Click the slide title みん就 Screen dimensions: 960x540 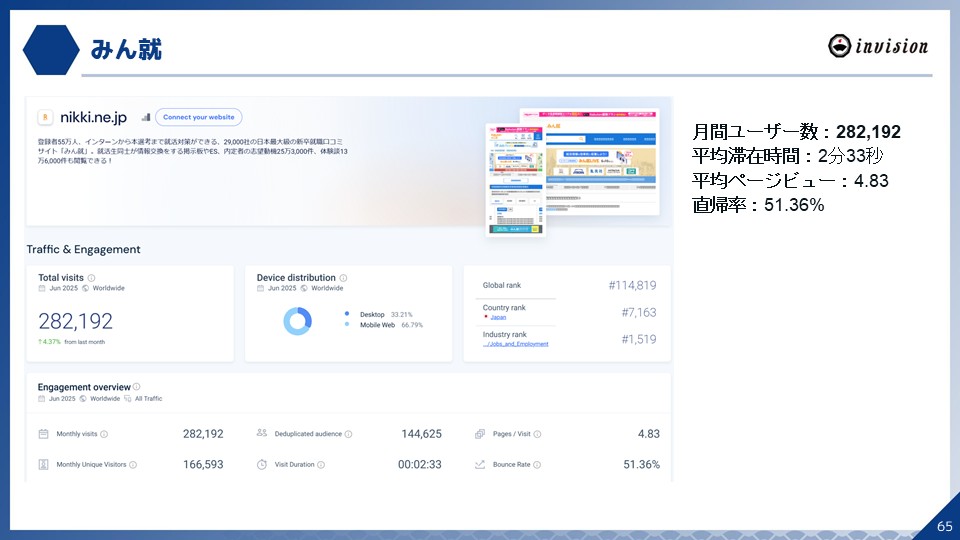126,50
